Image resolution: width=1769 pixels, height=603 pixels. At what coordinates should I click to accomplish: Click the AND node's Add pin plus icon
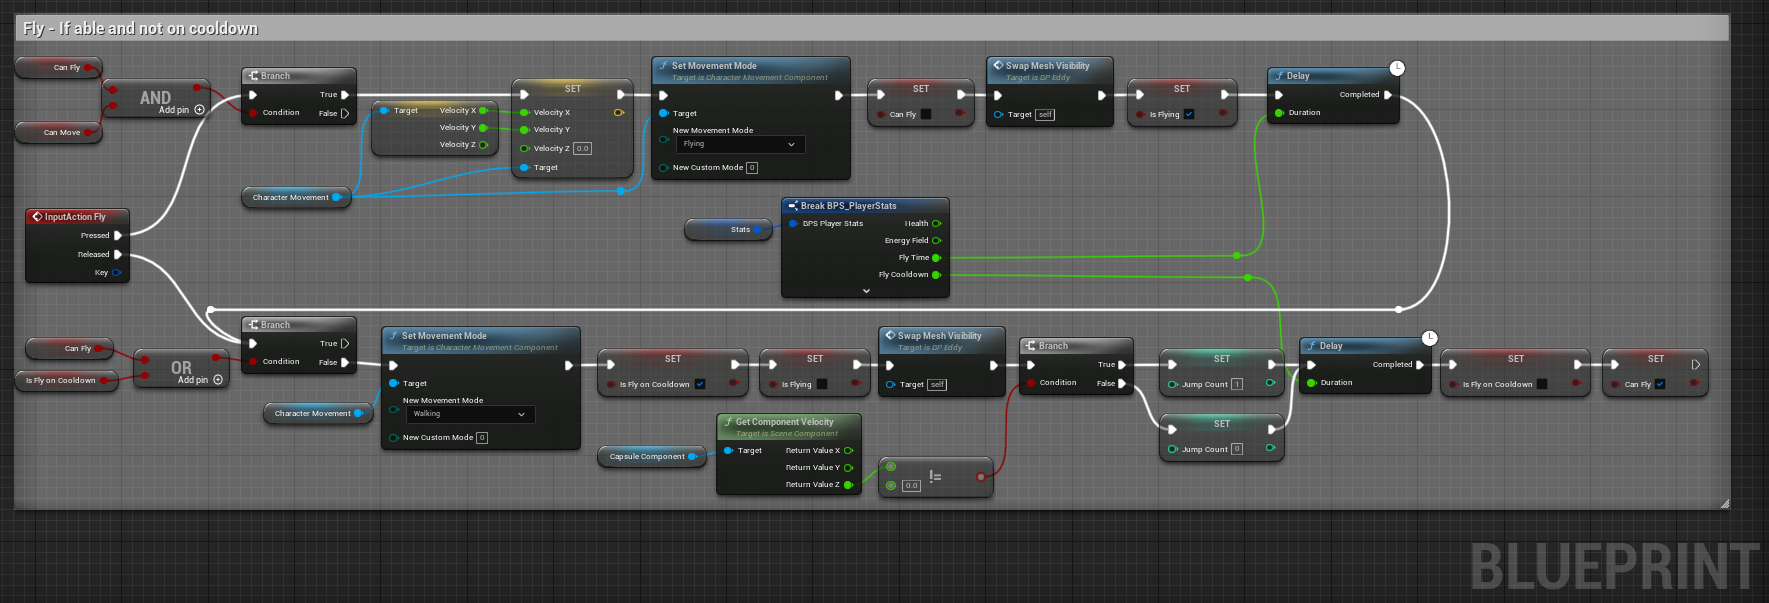pyautogui.click(x=200, y=110)
